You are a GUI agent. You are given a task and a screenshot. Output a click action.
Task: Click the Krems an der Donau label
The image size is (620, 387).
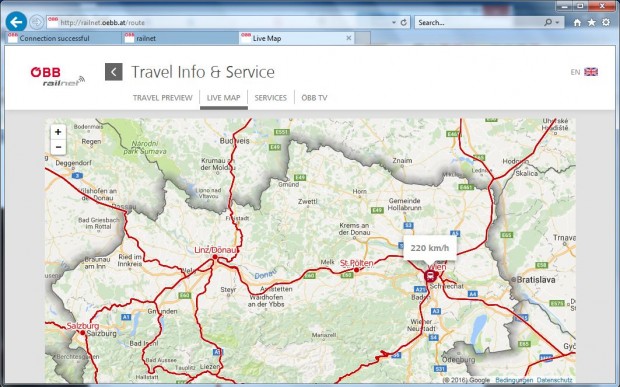[354, 229]
